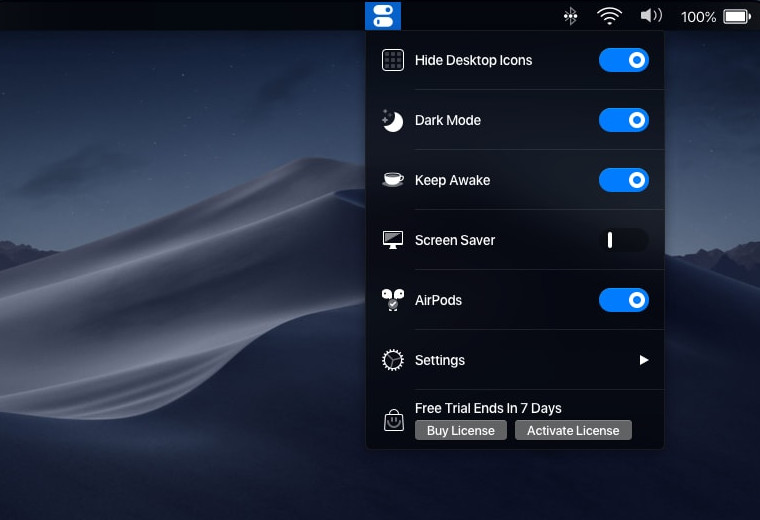Enable the Screen Saver toggle

(624, 240)
